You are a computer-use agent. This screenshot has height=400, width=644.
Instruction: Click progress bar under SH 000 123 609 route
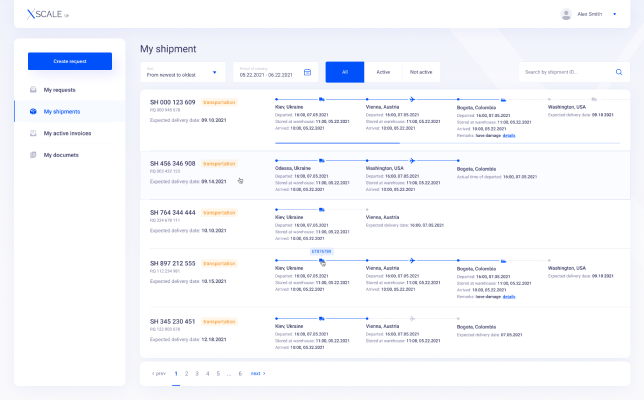447,143
